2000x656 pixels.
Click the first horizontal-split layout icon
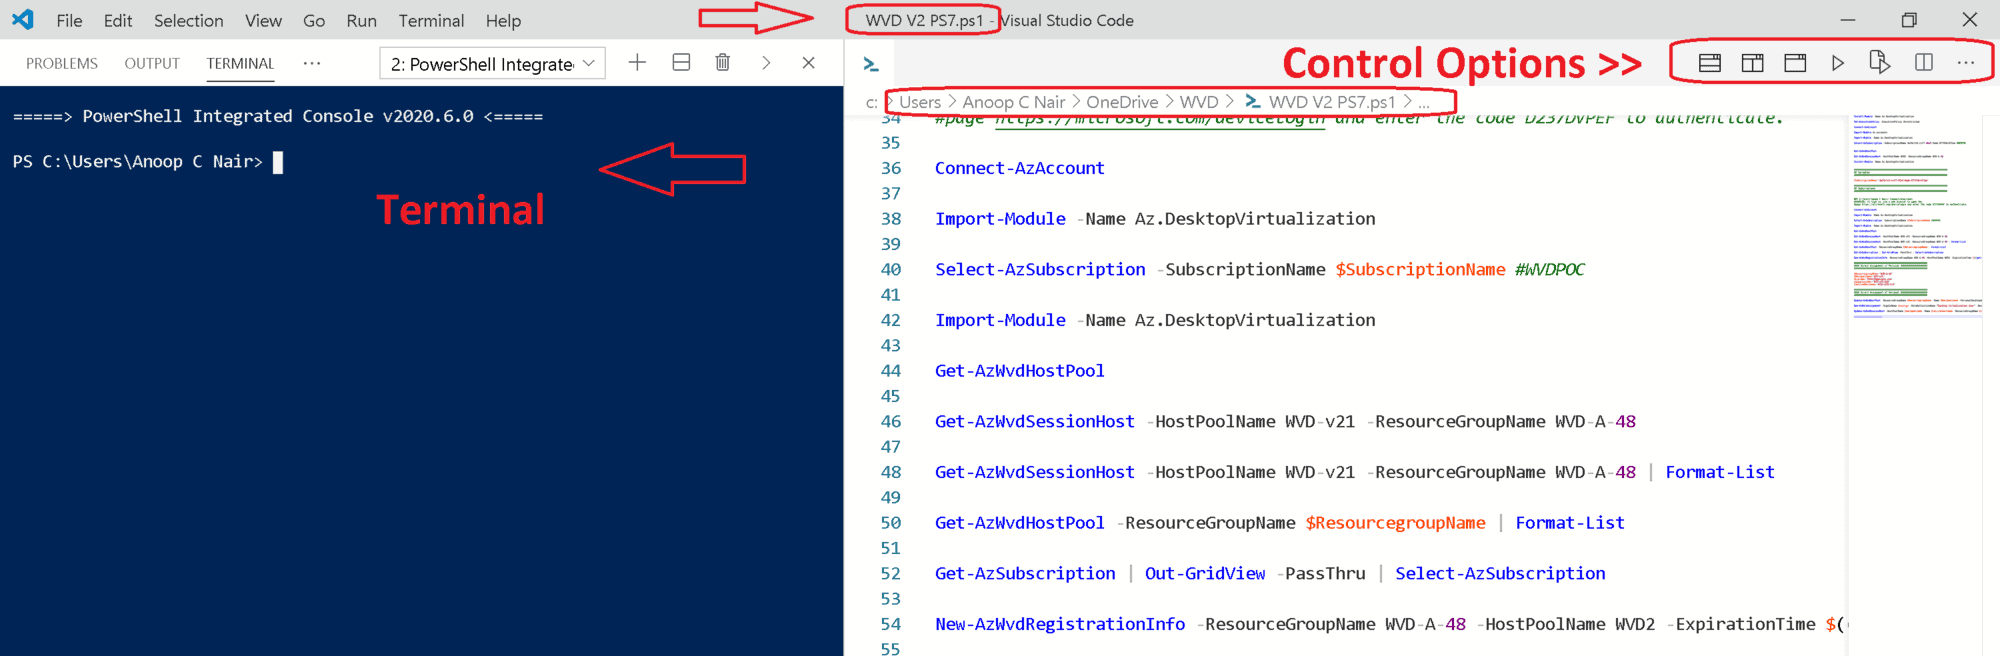[x=1710, y=63]
